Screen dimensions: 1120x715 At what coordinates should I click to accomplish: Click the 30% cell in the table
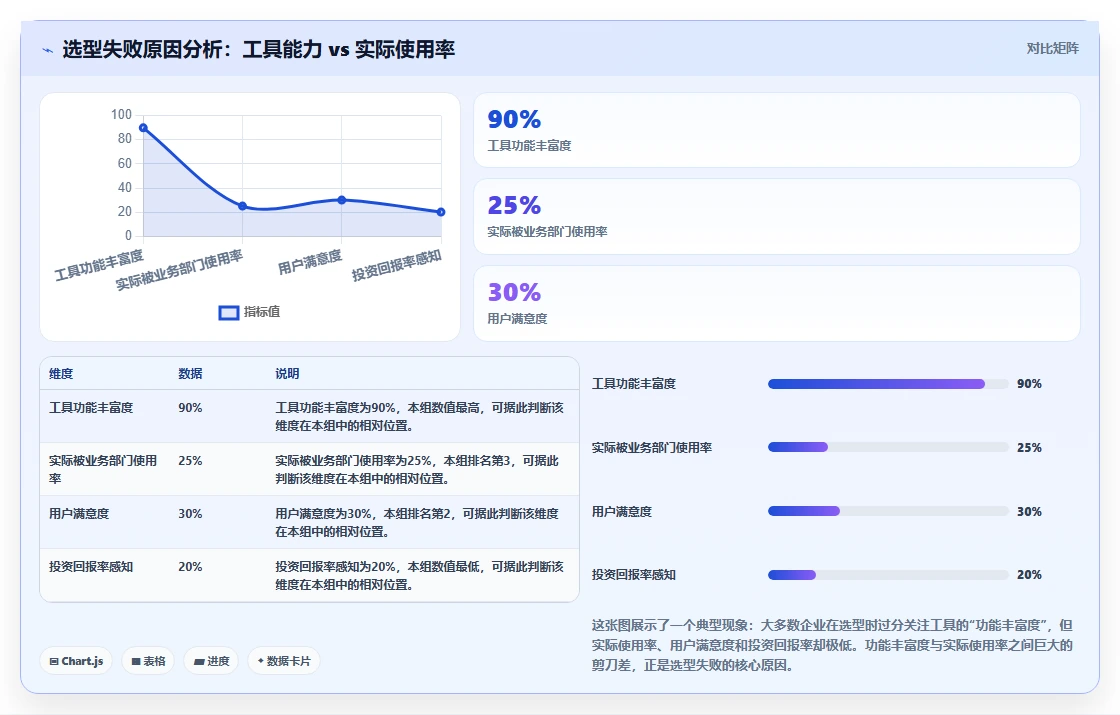click(191, 514)
